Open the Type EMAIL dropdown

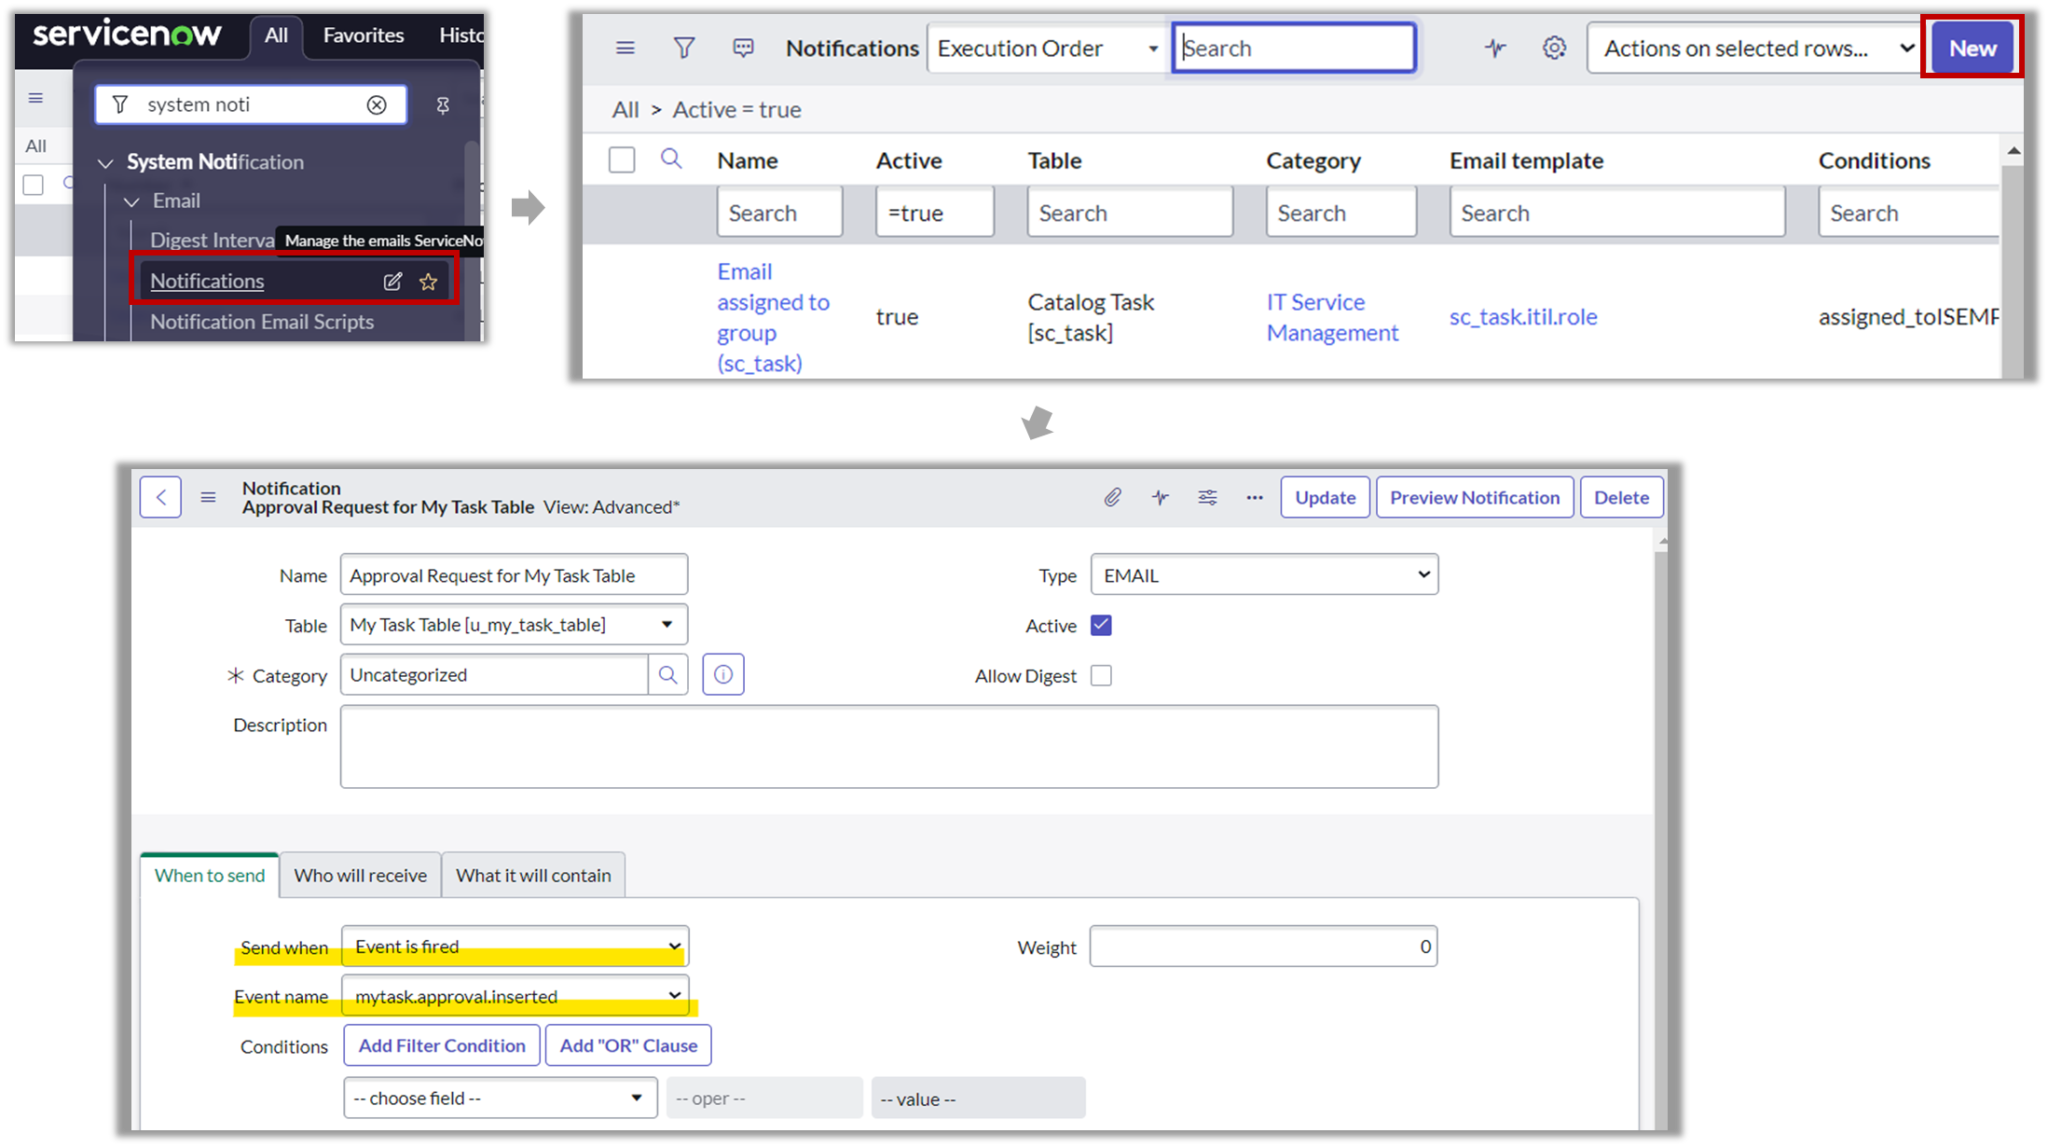pos(1264,575)
